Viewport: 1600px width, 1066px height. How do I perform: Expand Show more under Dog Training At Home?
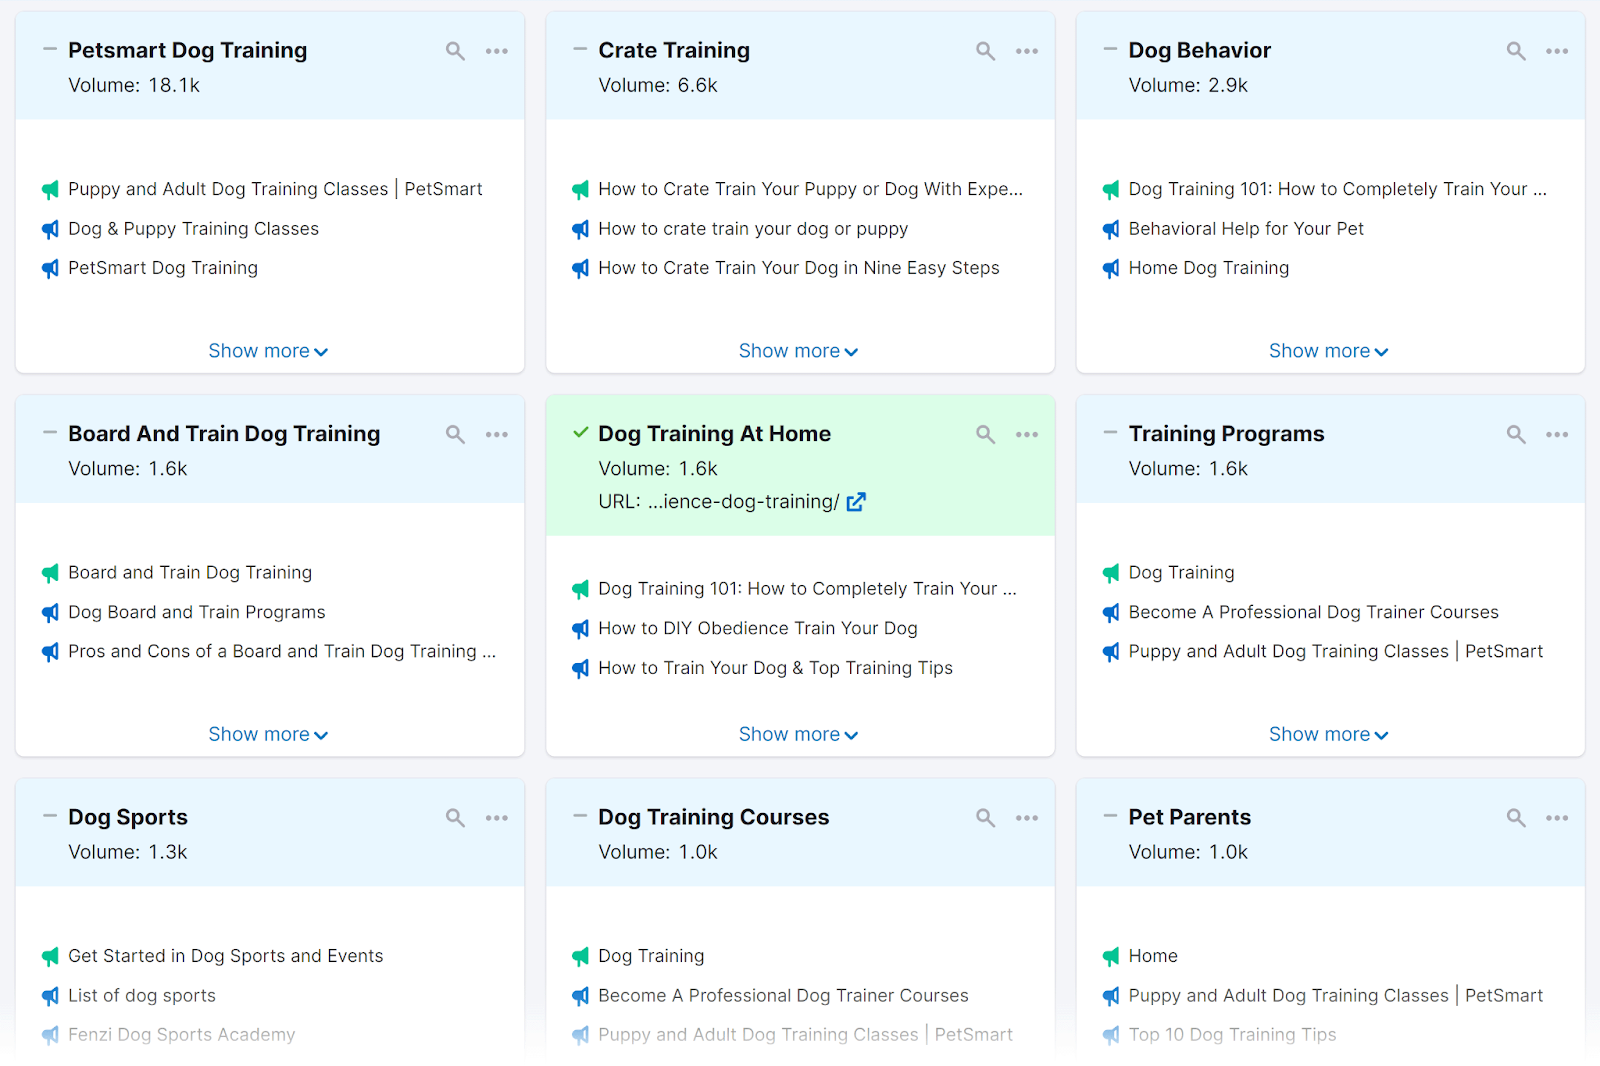799,733
